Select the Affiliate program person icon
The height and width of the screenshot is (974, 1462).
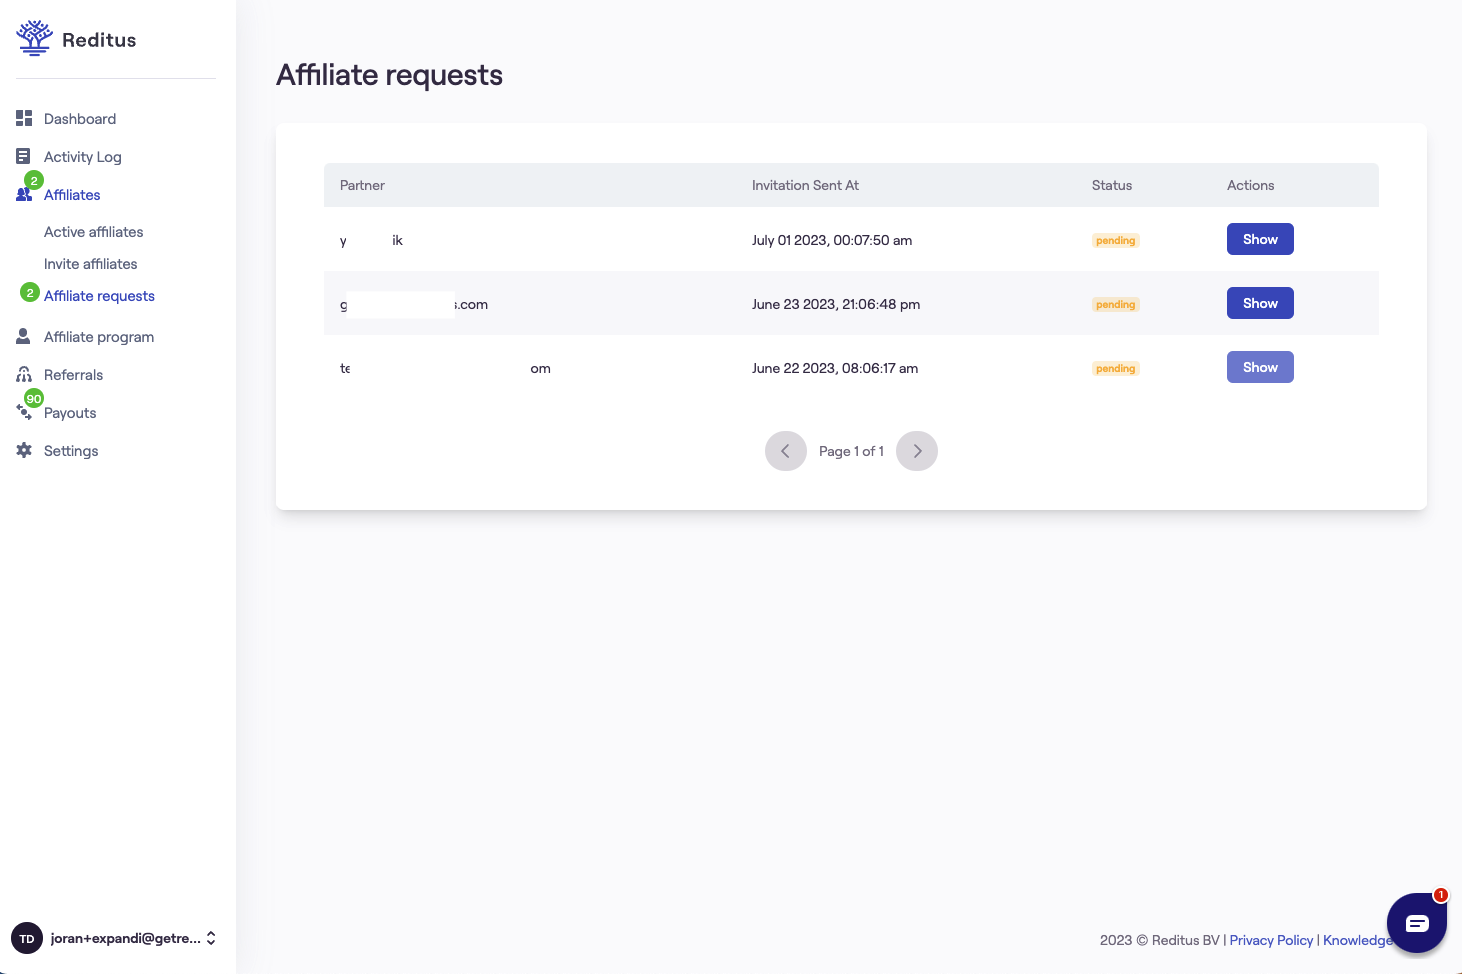(24, 337)
